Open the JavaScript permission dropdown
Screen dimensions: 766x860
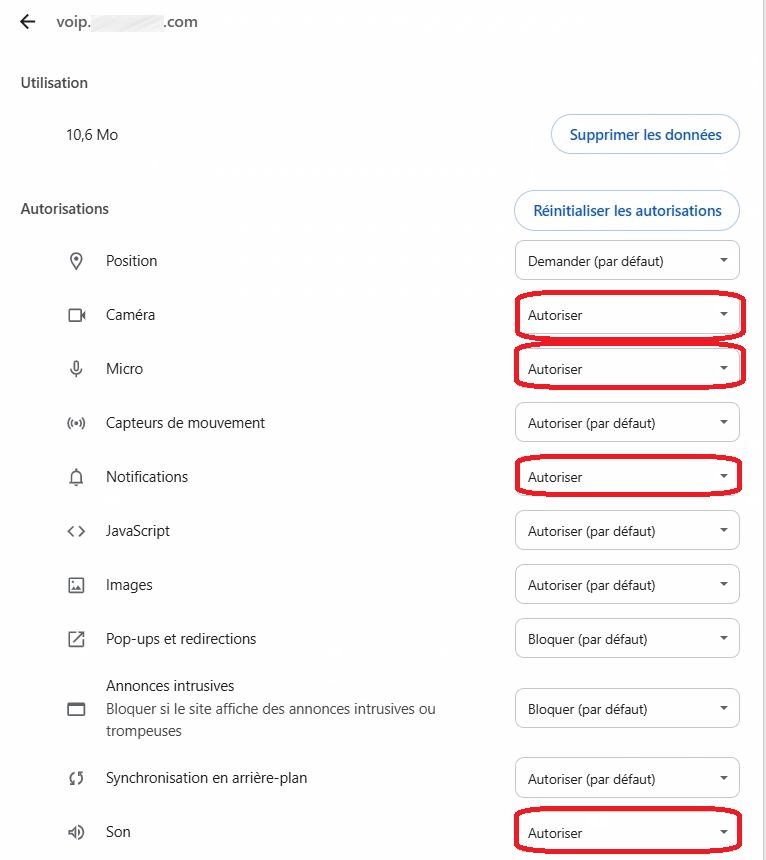tap(627, 531)
